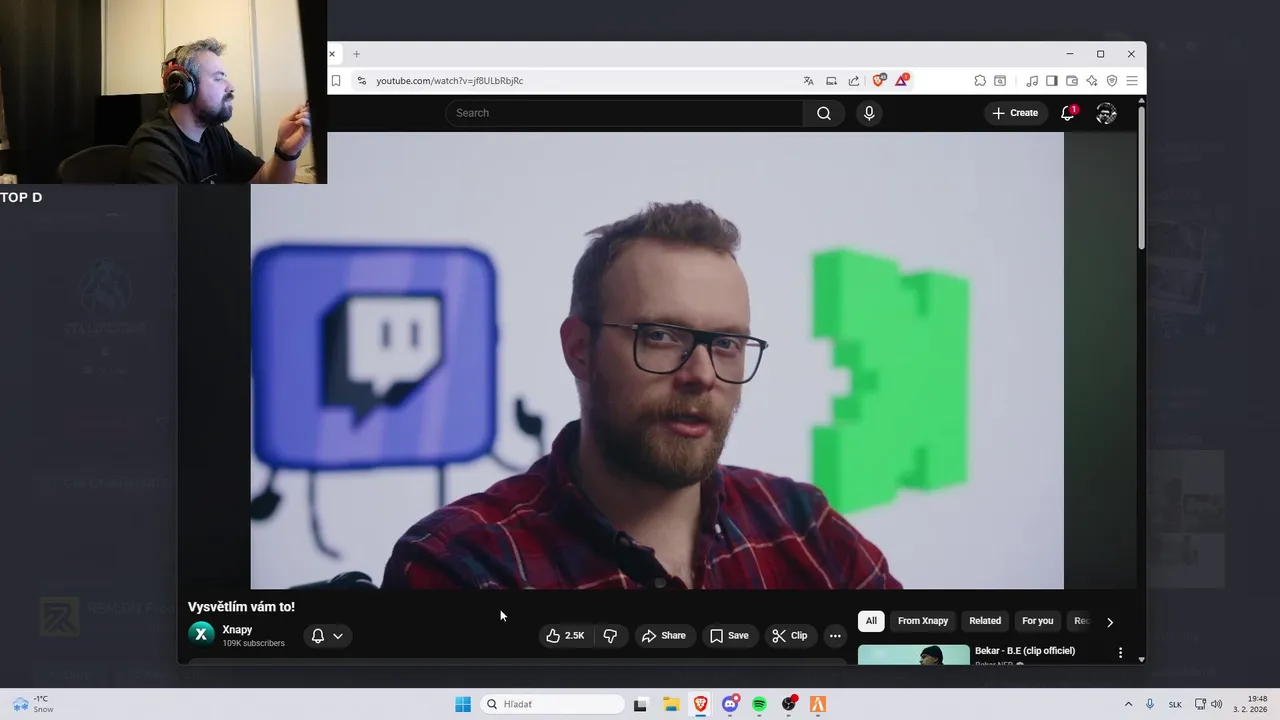Click the translate page icon
The height and width of the screenshot is (720, 1280).
[x=808, y=81]
